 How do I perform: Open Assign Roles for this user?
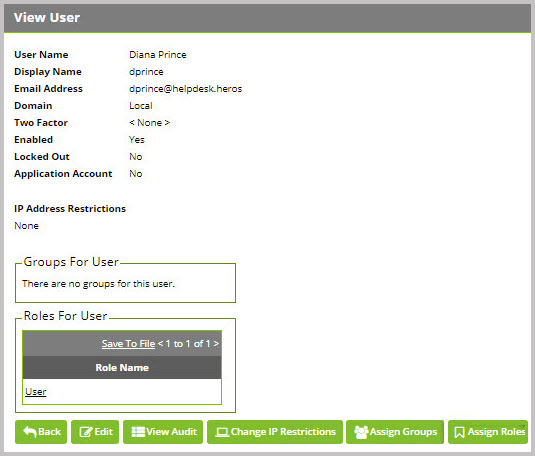pos(488,432)
